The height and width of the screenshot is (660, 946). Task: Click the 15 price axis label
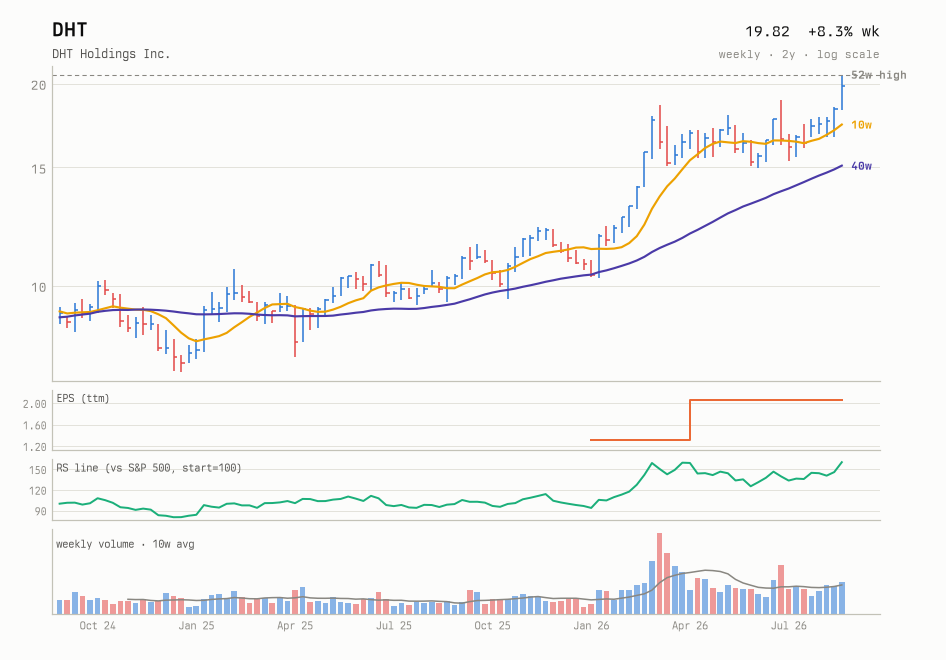click(39, 169)
